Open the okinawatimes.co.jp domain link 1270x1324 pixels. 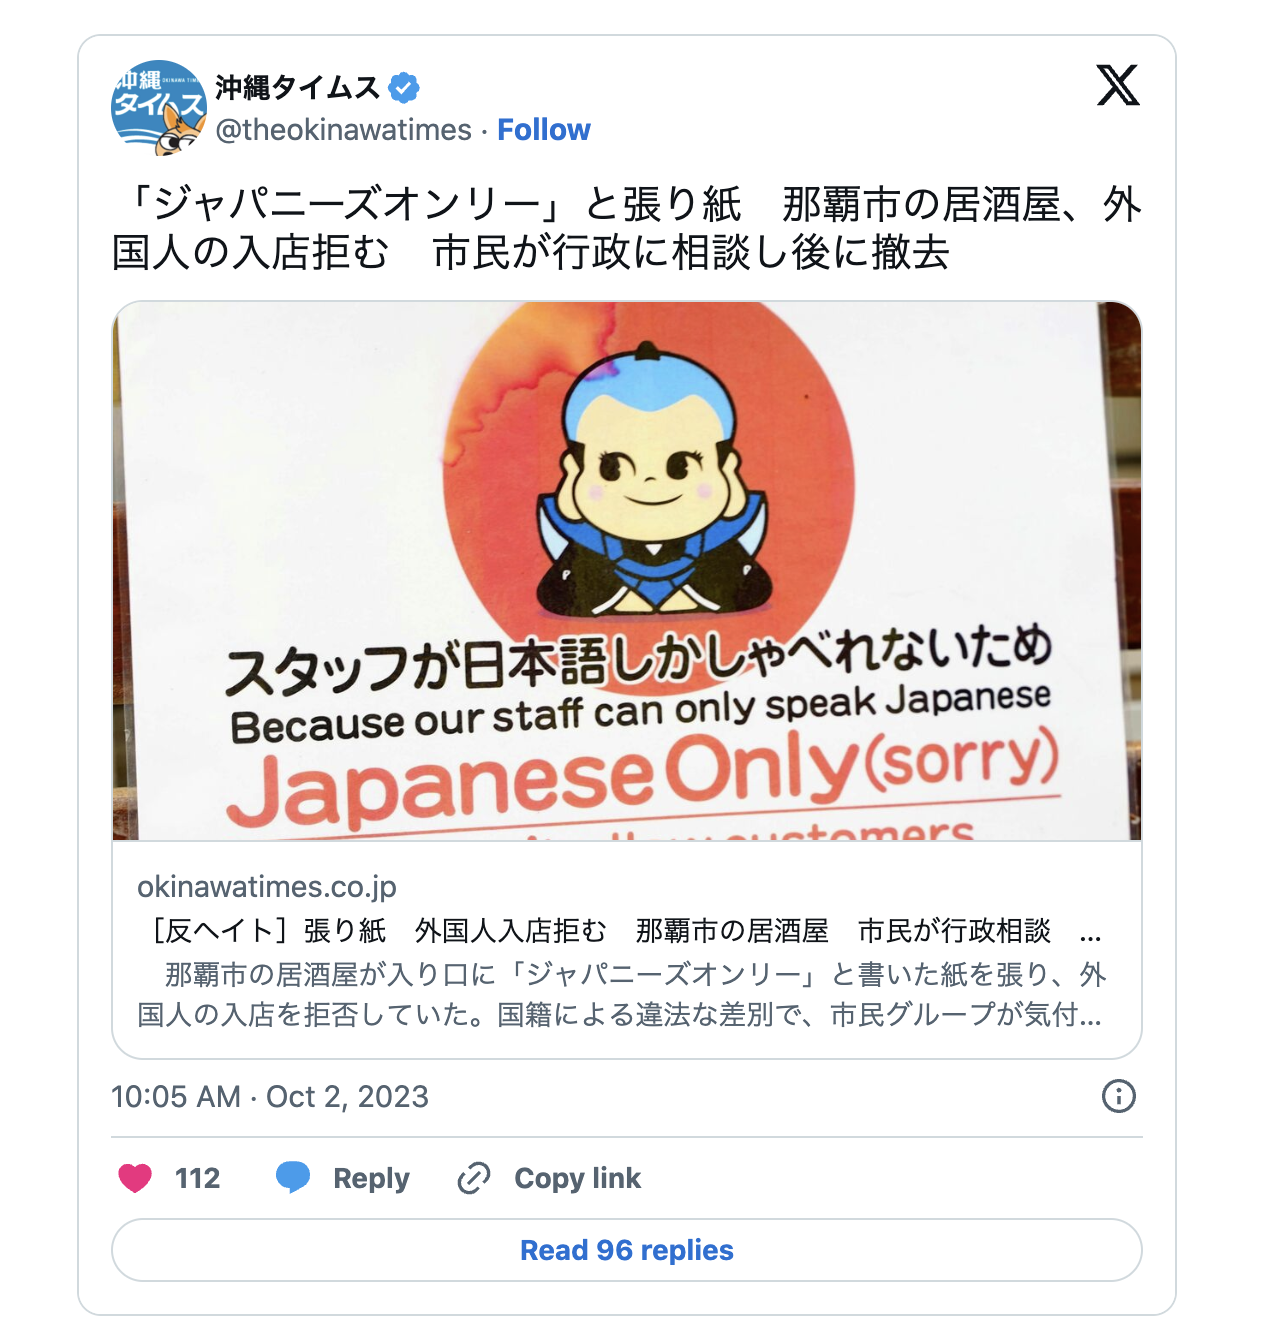coord(267,887)
